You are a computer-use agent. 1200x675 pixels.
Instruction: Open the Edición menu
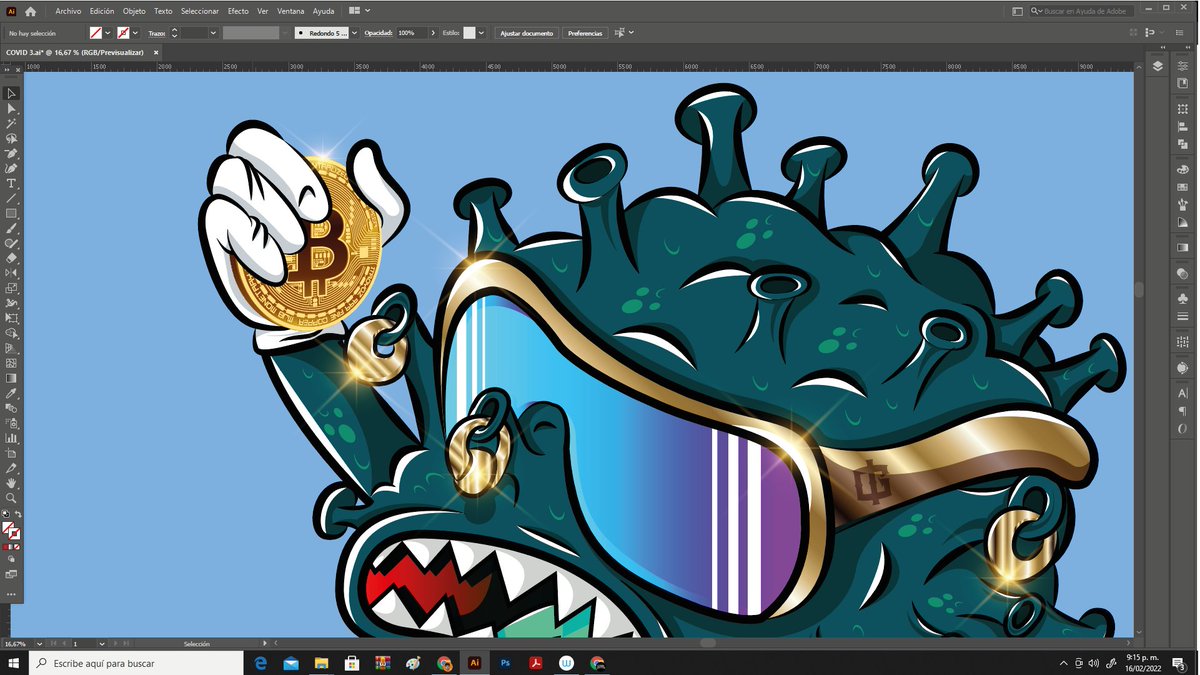[102, 11]
